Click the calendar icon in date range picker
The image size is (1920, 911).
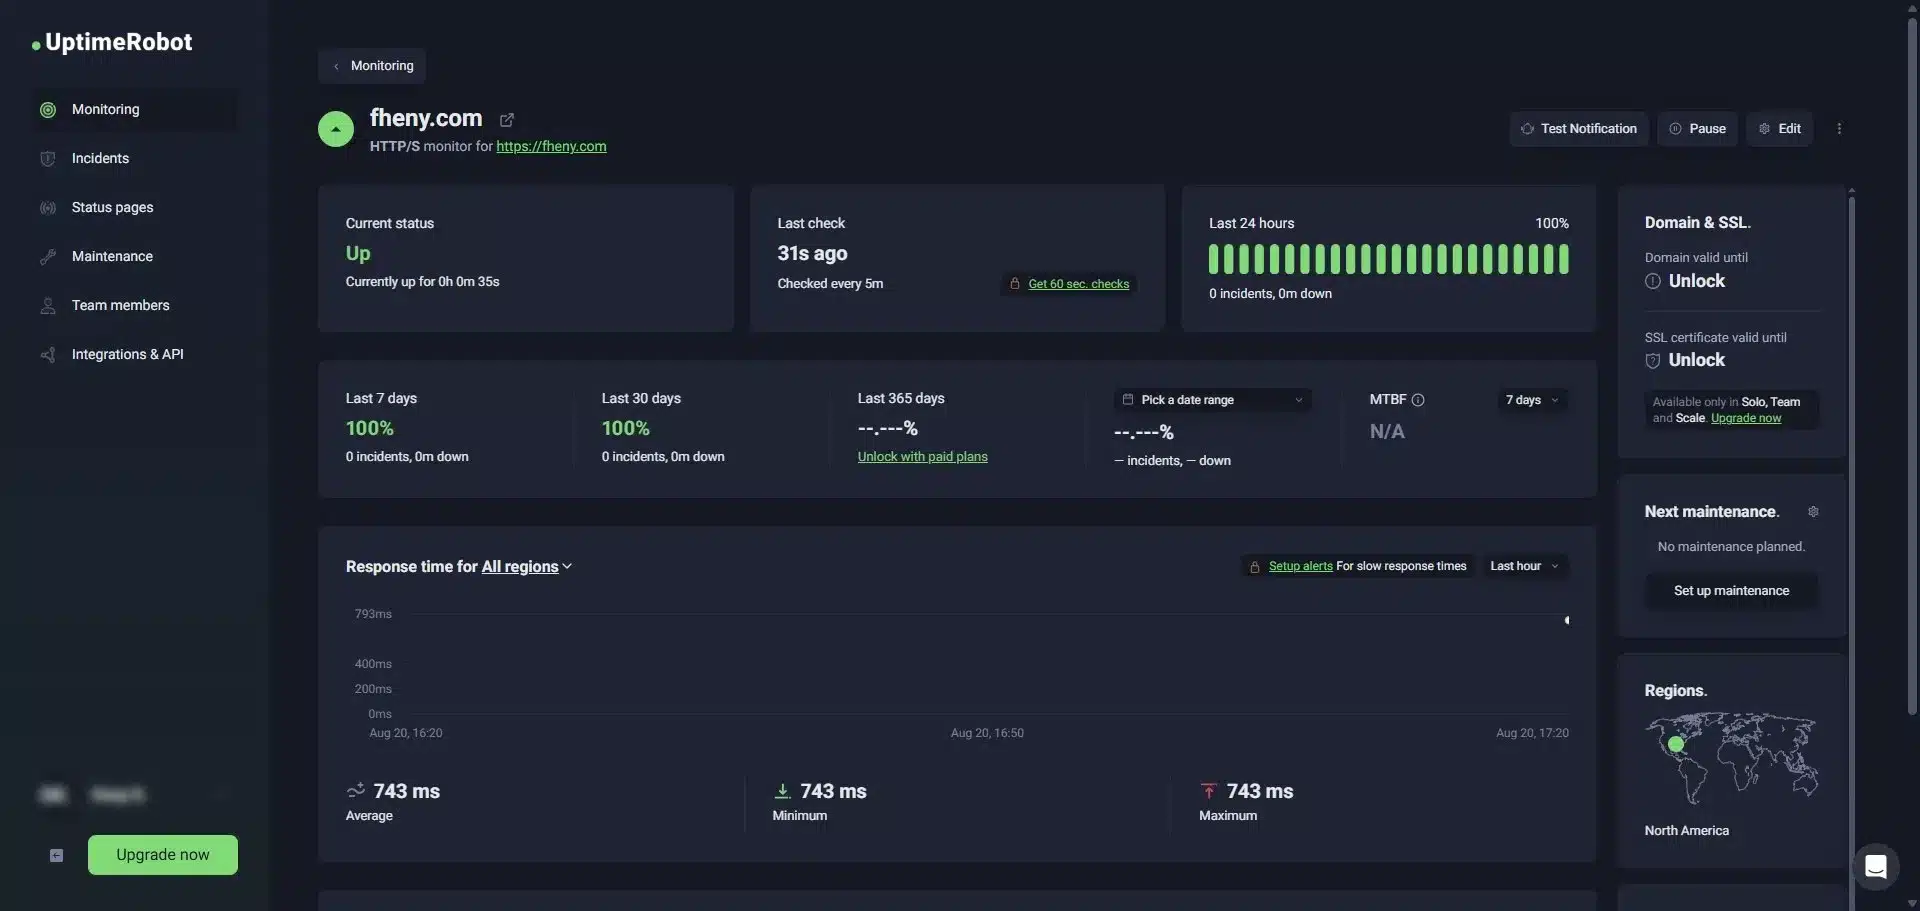click(1128, 400)
